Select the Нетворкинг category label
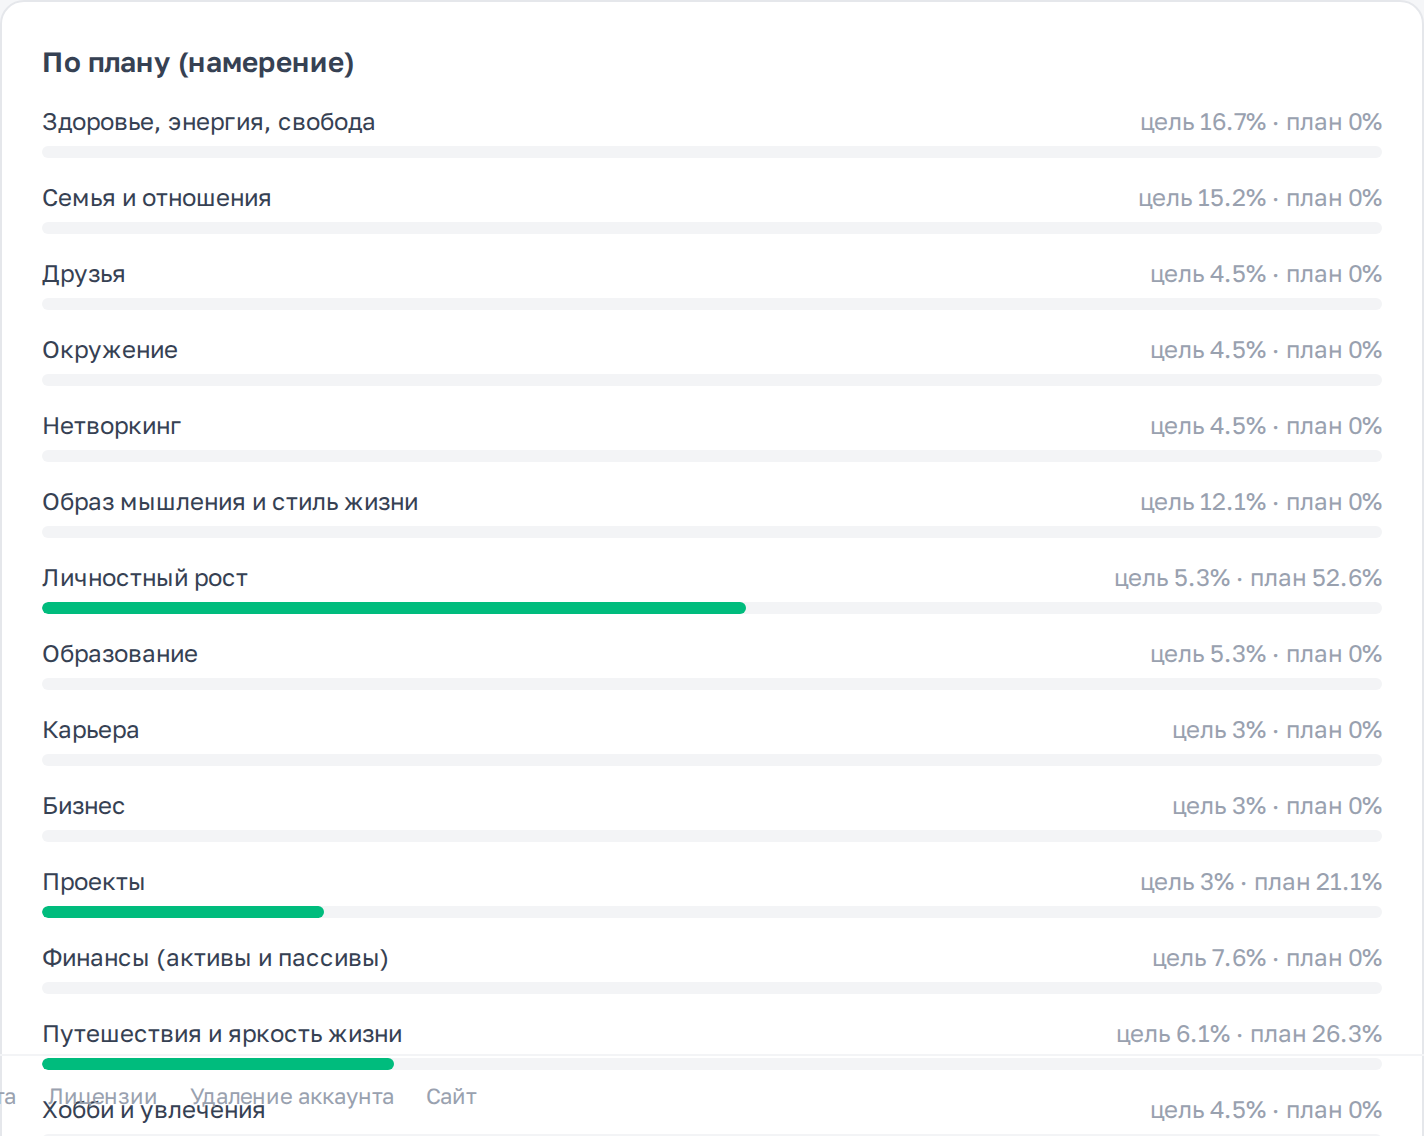This screenshot has height=1136, width=1424. (112, 426)
